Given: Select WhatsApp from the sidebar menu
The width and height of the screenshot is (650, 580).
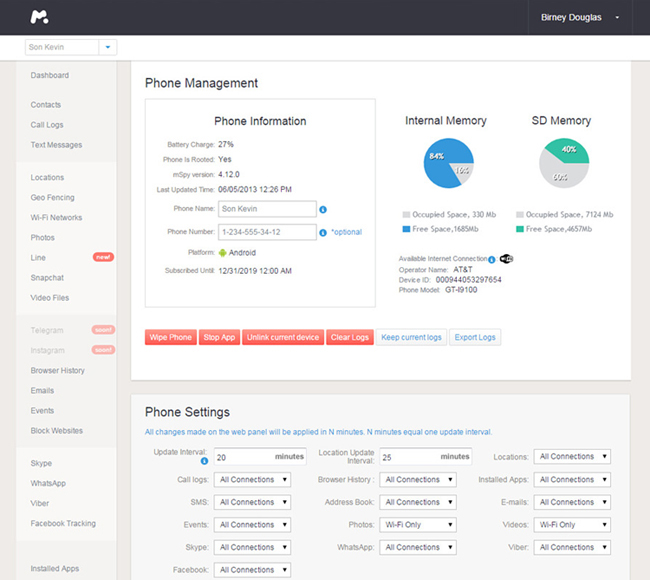Looking at the screenshot, I should [x=48, y=483].
